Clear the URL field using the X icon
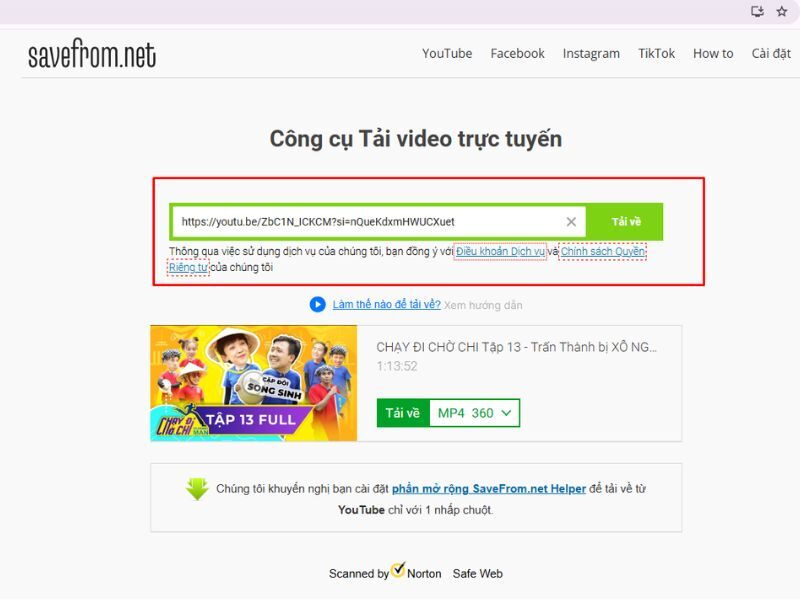 pyautogui.click(x=570, y=221)
